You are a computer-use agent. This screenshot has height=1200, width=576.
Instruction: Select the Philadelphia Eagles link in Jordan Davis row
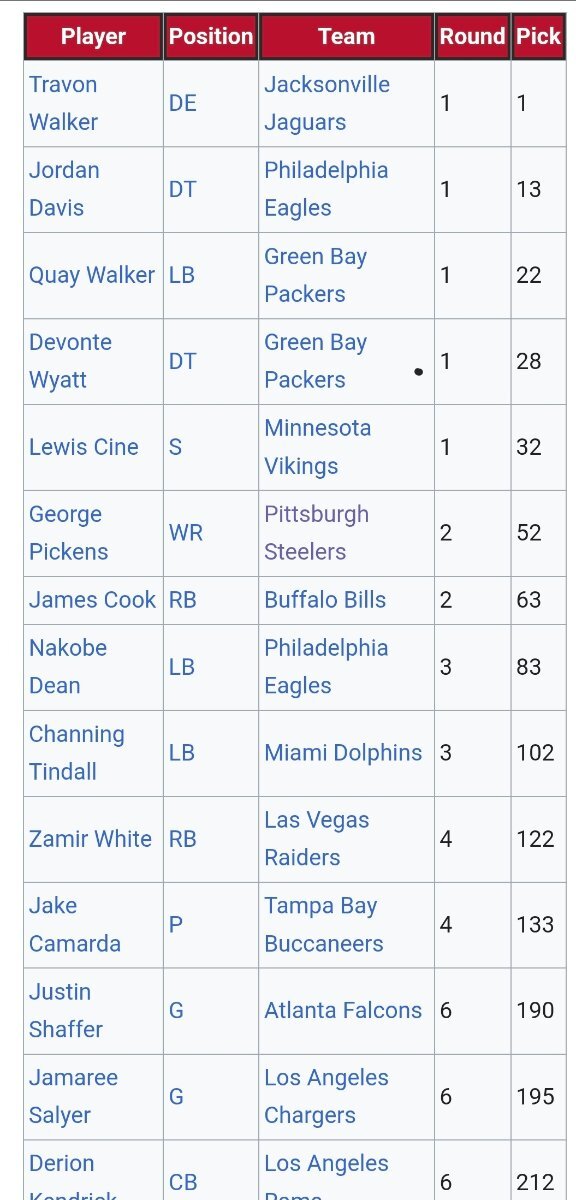326,189
